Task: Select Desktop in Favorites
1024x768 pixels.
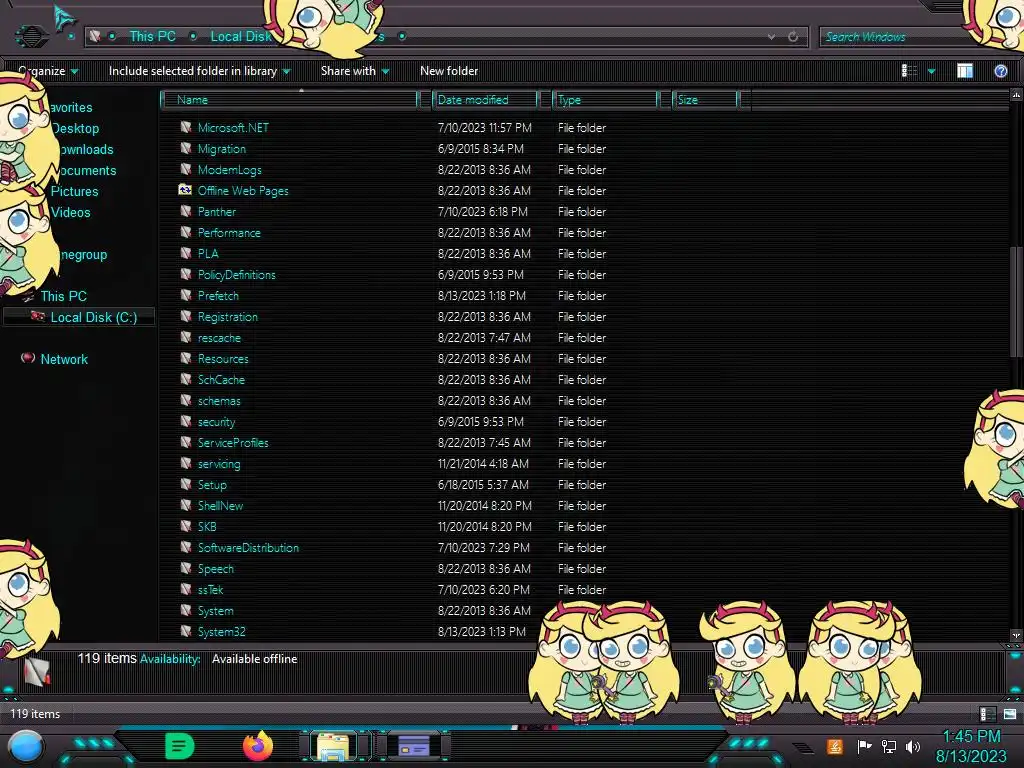Action: [74, 129]
